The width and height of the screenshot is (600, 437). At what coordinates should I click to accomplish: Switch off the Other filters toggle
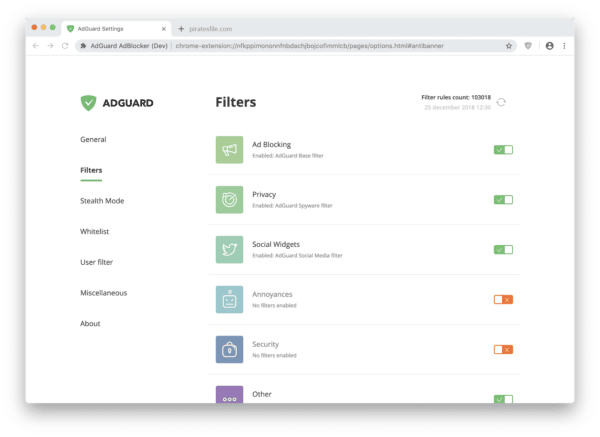click(503, 399)
